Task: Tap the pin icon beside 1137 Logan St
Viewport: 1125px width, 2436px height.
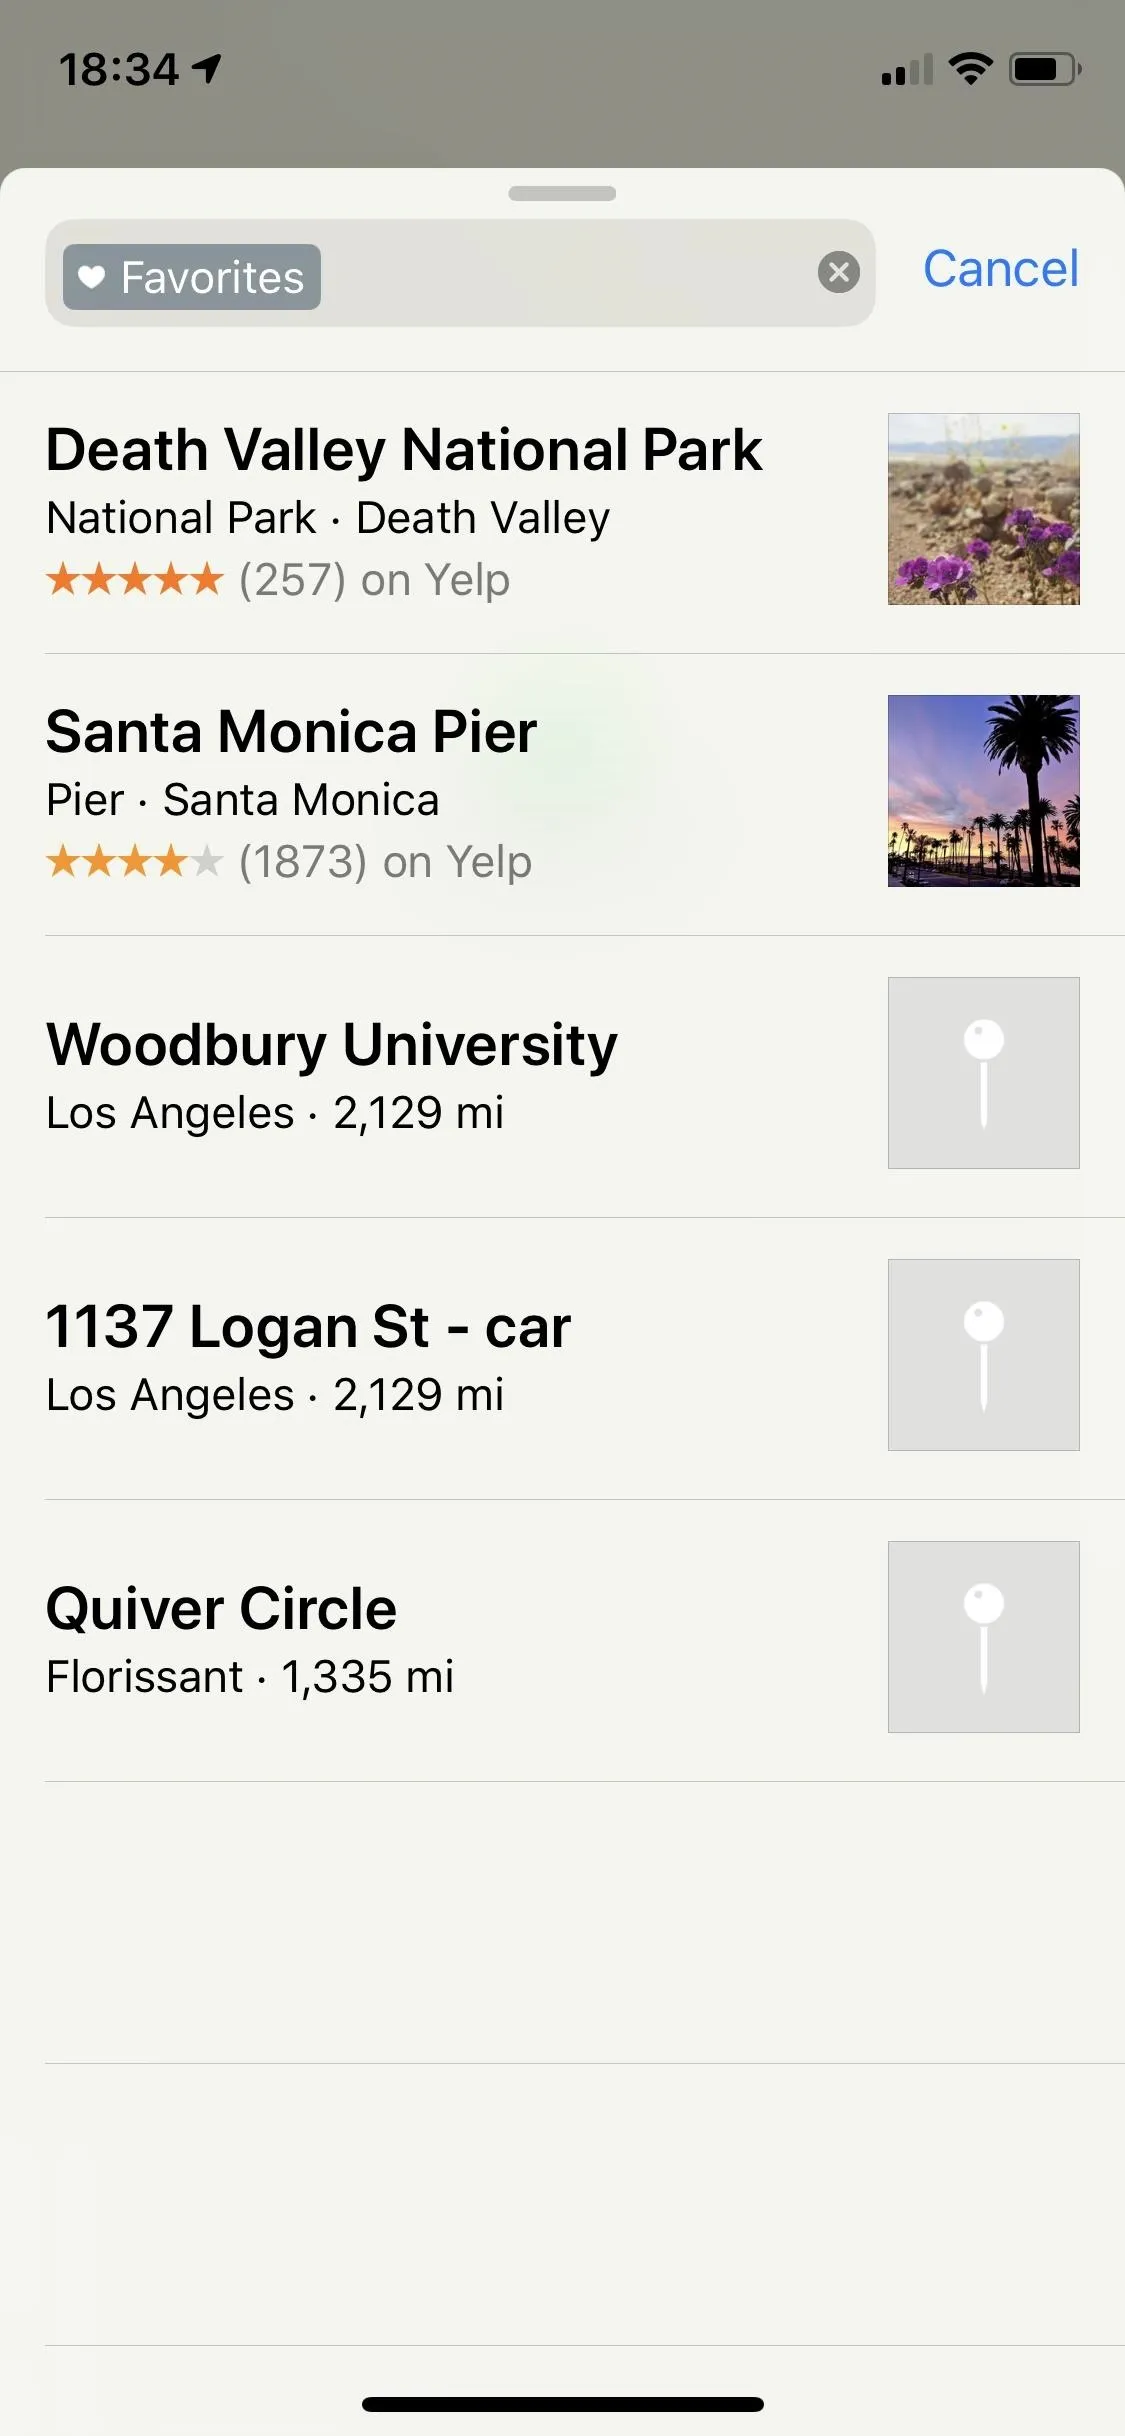Action: click(984, 1355)
